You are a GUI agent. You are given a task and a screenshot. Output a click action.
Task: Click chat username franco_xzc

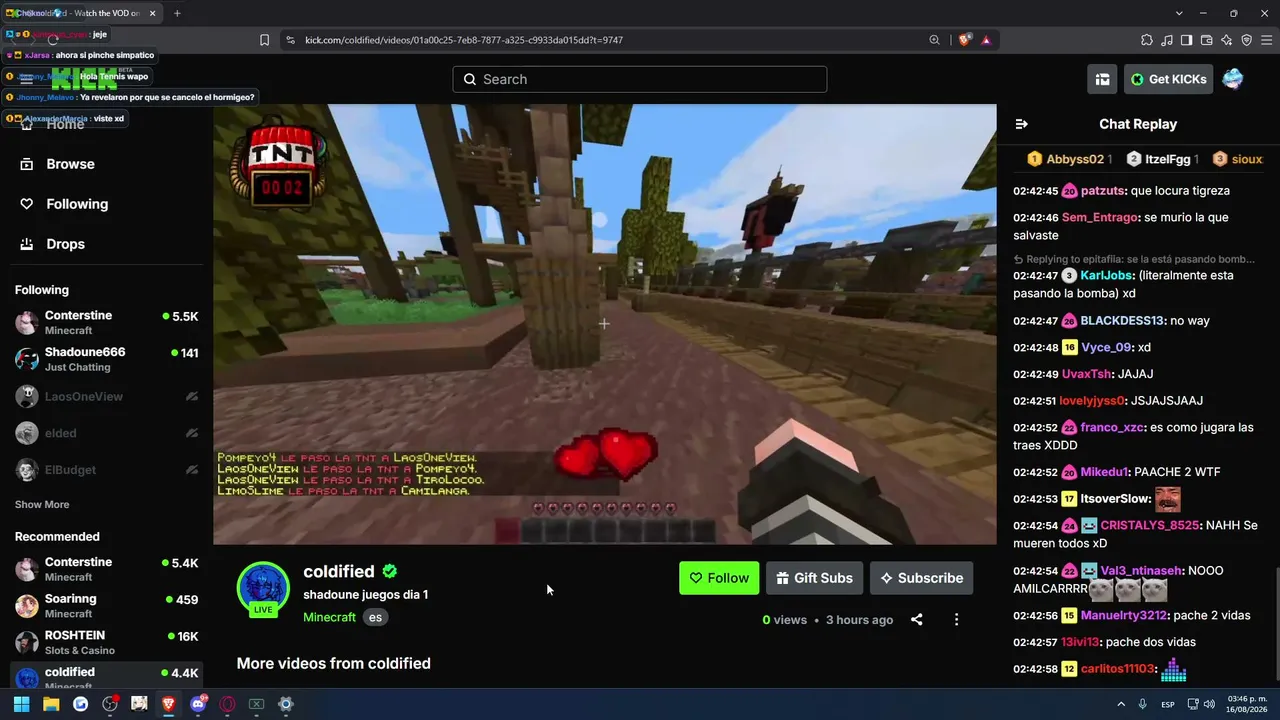(1112, 427)
